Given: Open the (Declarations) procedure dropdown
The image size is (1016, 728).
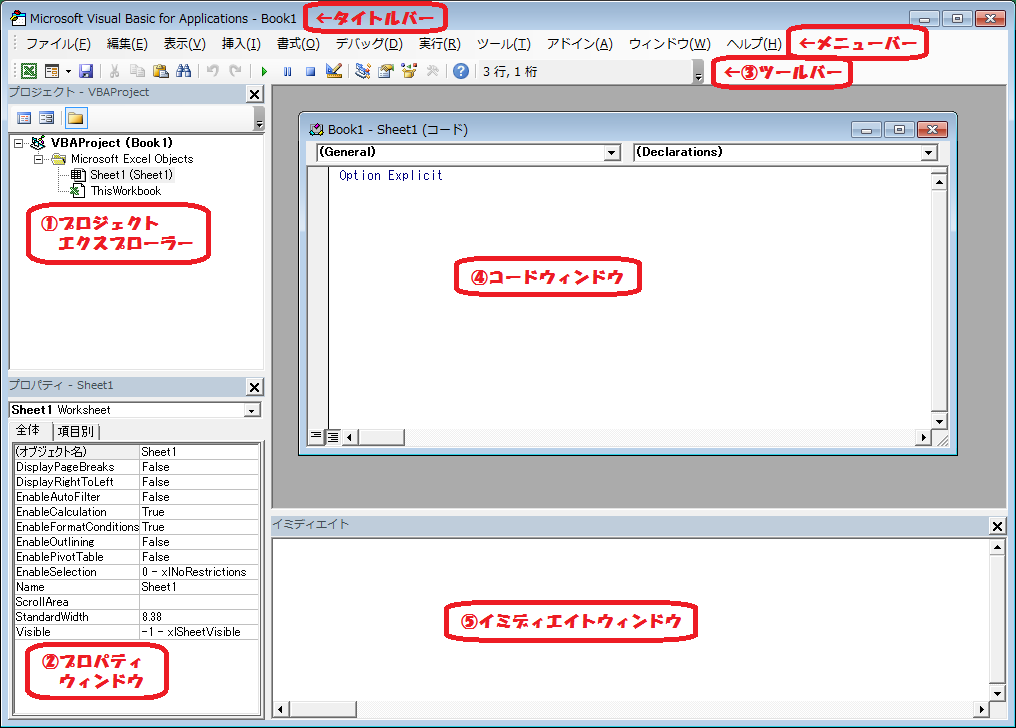Looking at the screenshot, I should pyautogui.click(x=929, y=152).
